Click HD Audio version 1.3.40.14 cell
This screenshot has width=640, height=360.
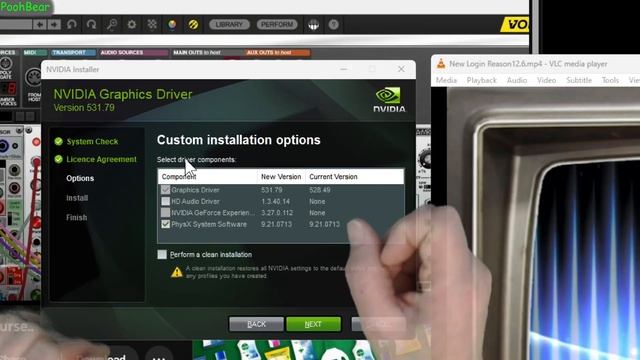[x=276, y=201]
